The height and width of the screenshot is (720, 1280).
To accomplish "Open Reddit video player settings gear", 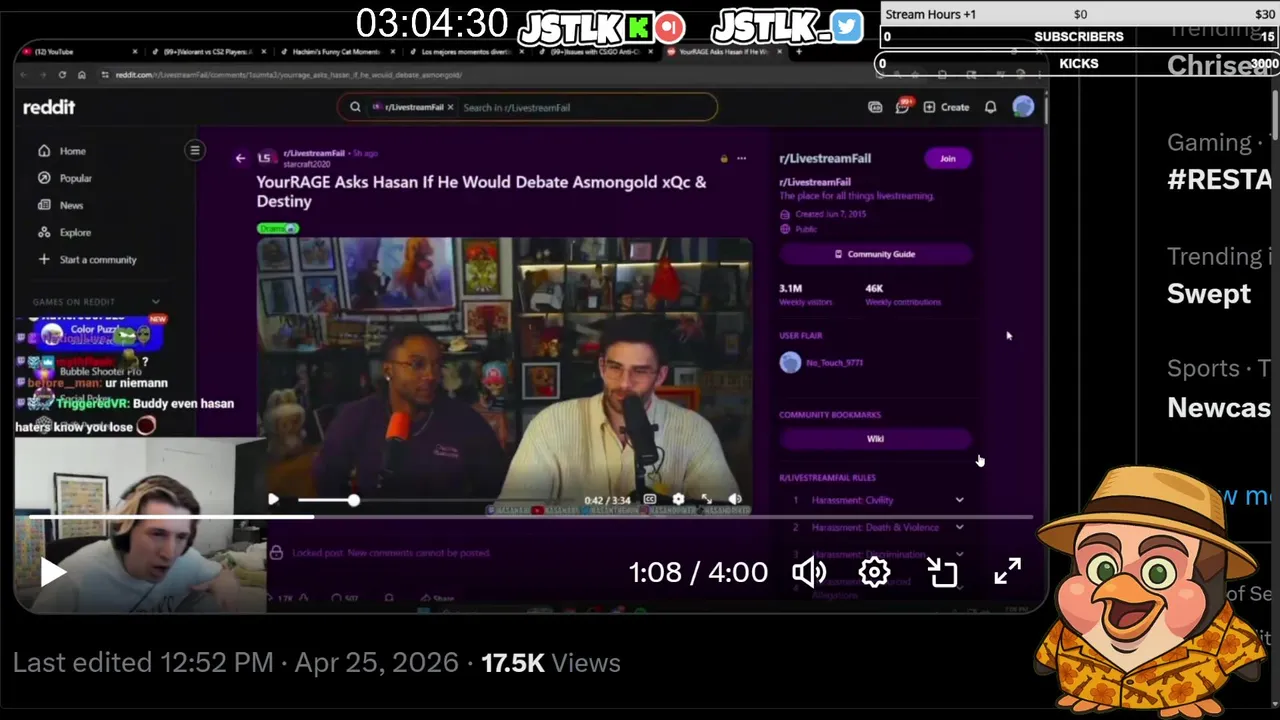I will point(678,499).
